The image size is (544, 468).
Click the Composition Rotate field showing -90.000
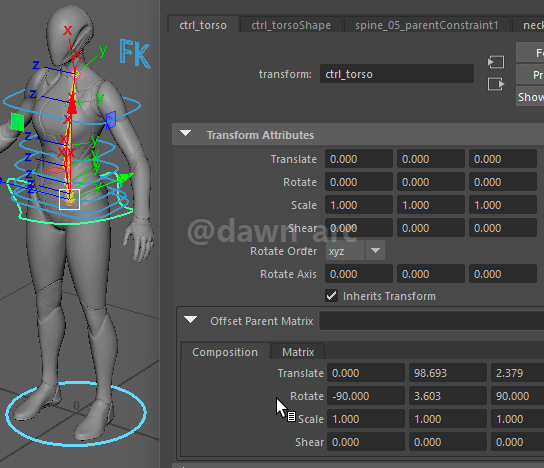[x=366, y=396]
